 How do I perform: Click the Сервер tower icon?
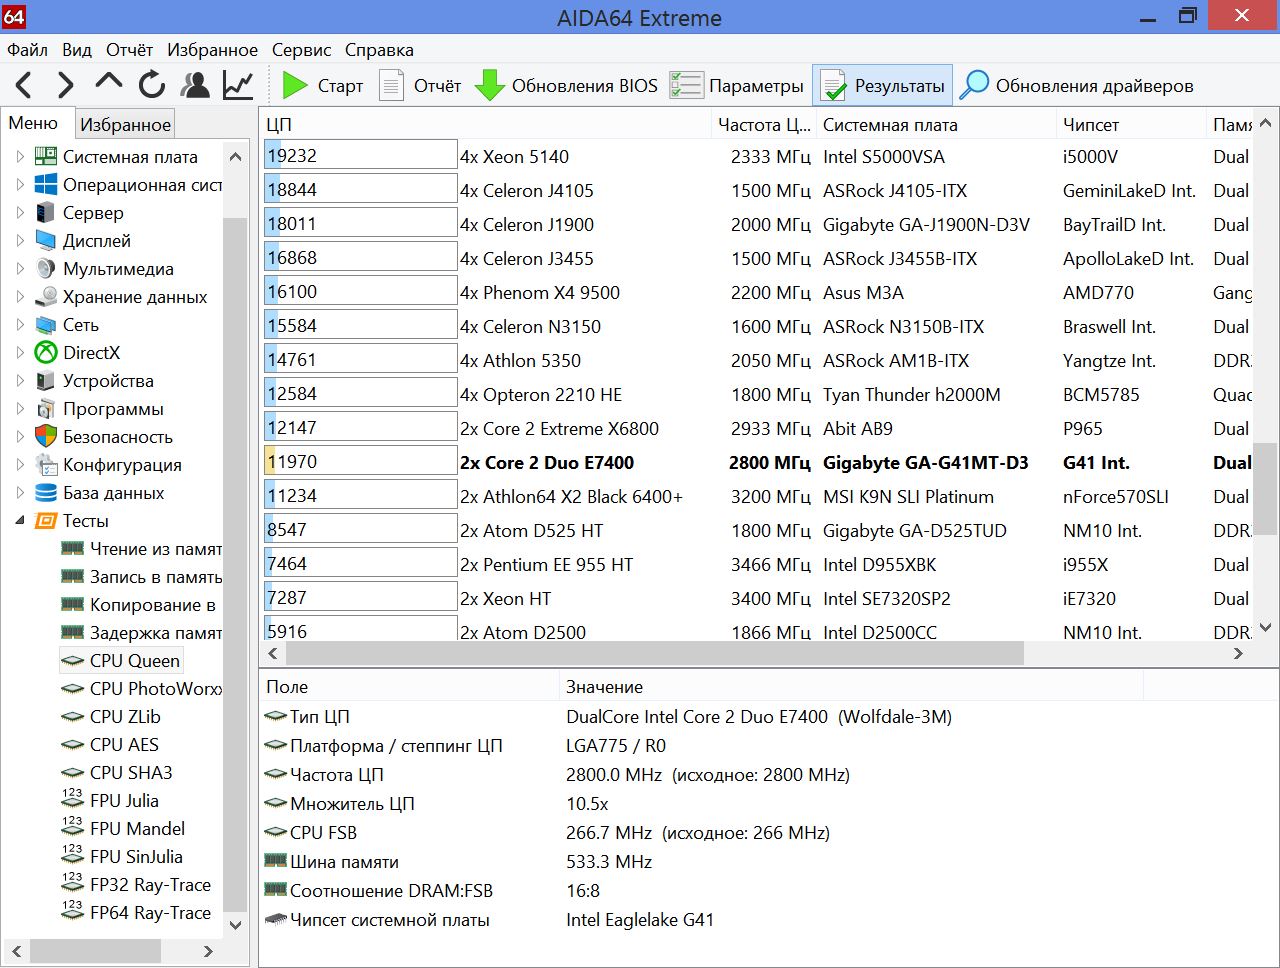46,212
